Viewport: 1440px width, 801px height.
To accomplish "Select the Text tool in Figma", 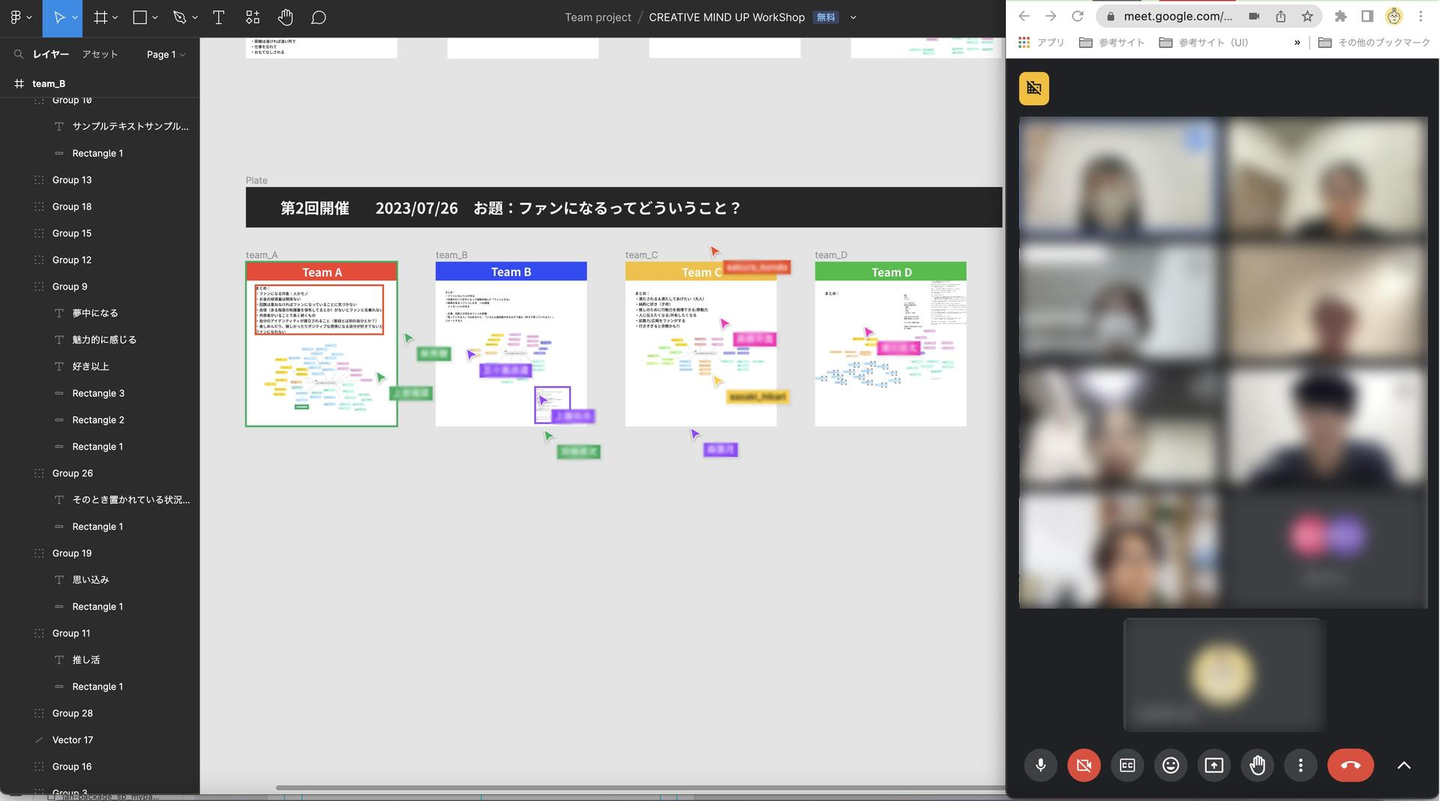I will (219, 17).
